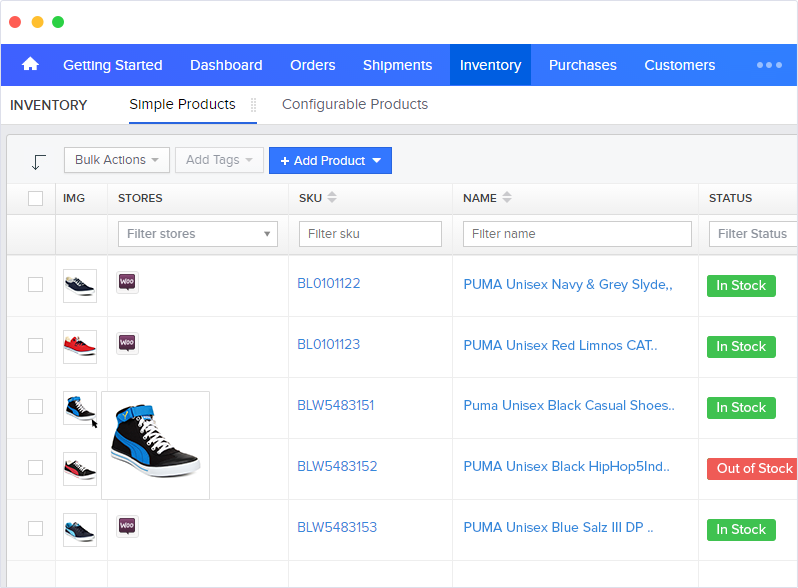Open the Customers menu
The image size is (798, 588).
click(679, 65)
